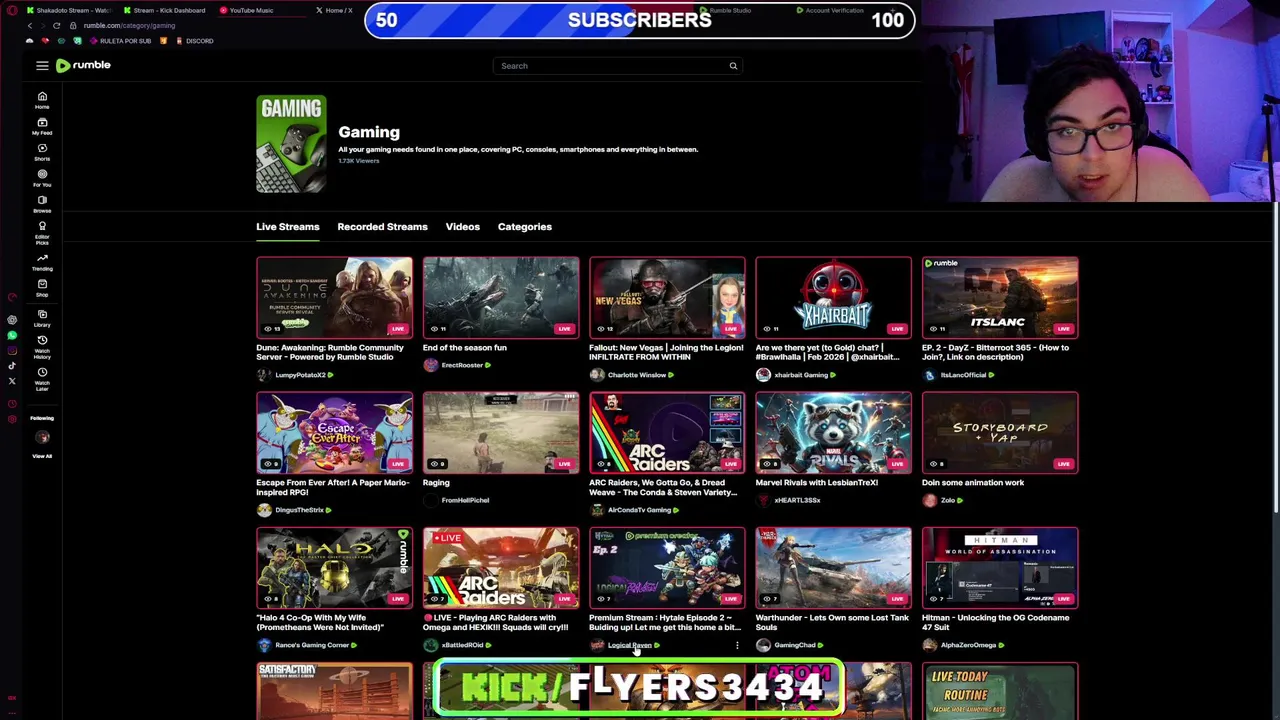Click View All under Following
Image resolution: width=1280 pixels, height=720 pixels.
coord(42,456)
